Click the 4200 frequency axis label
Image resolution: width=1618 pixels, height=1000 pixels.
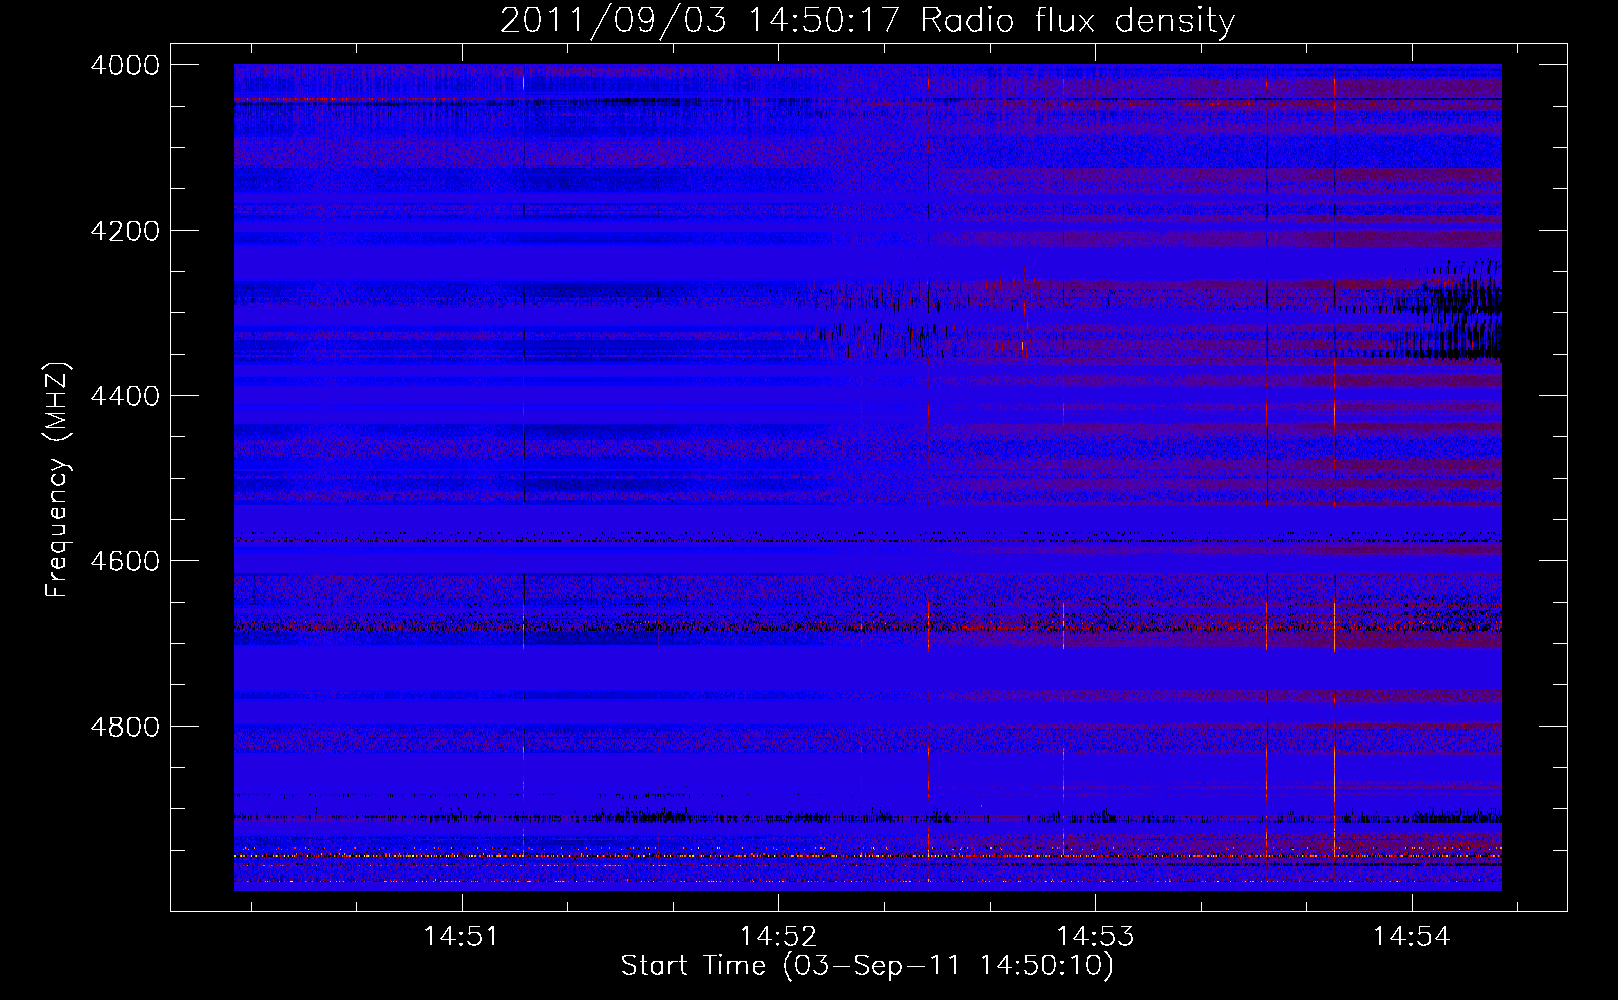click(124, 231)
